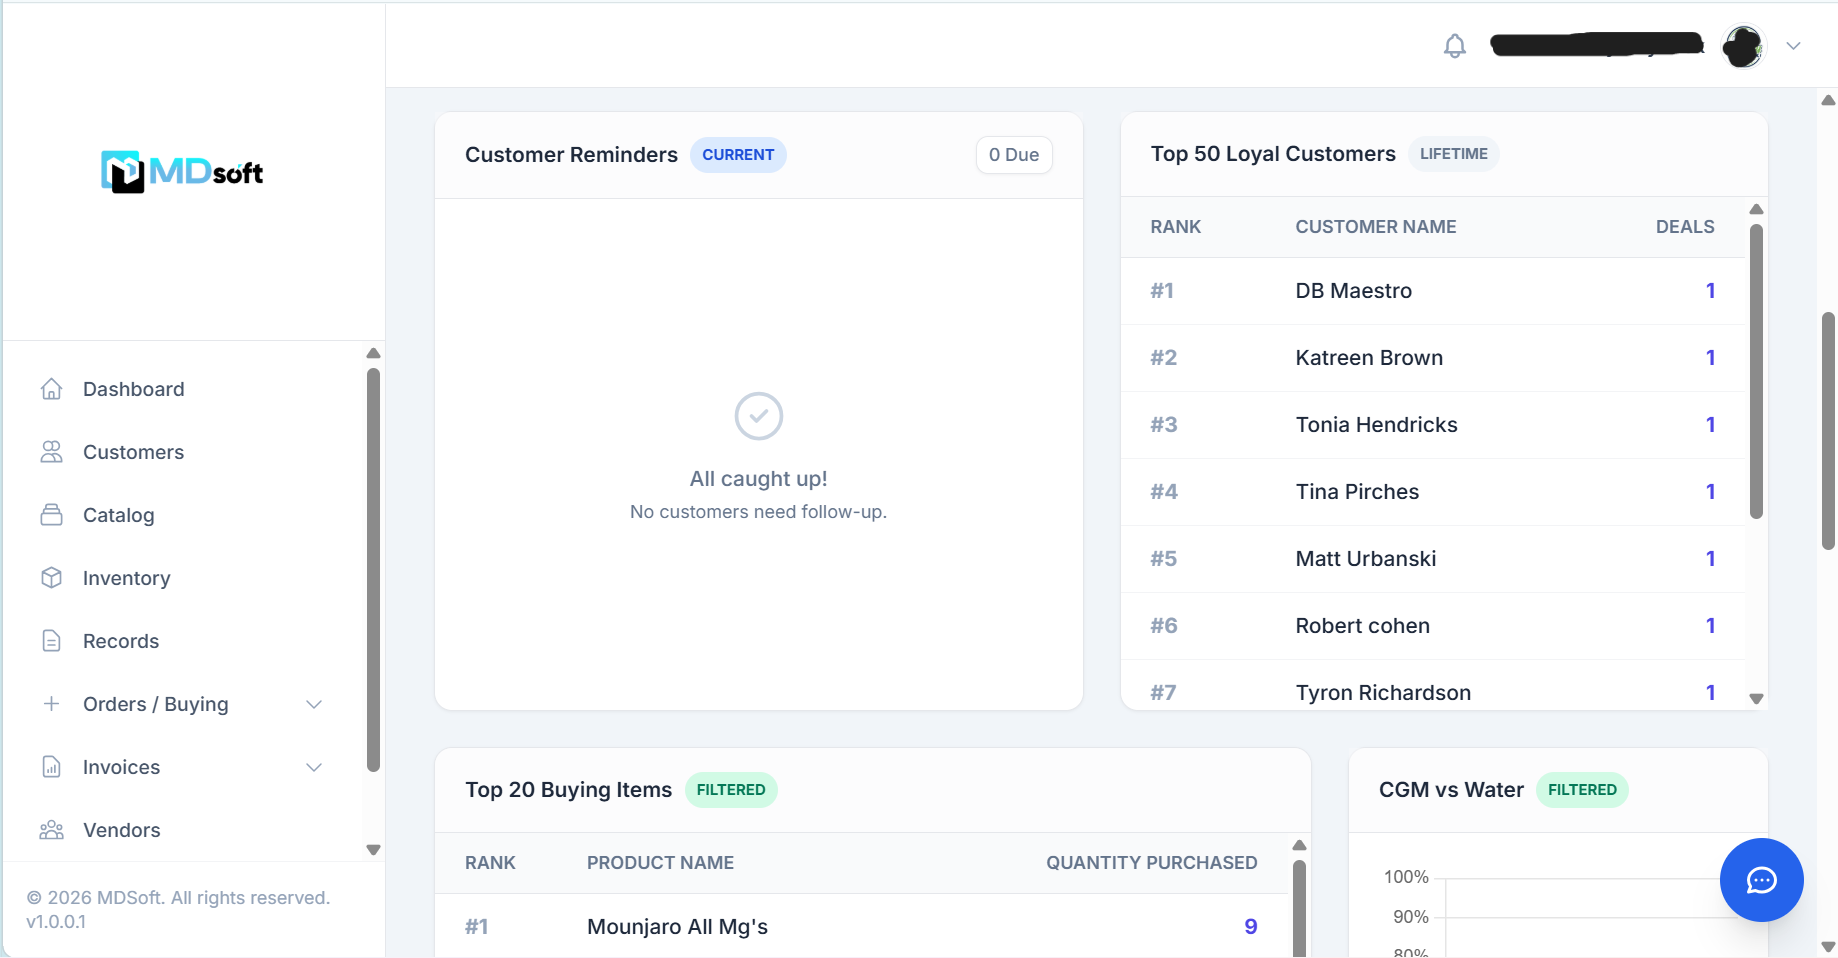The image size is (1838, 958).
Task: Open the Customers menu item
Action: point(134,452)
